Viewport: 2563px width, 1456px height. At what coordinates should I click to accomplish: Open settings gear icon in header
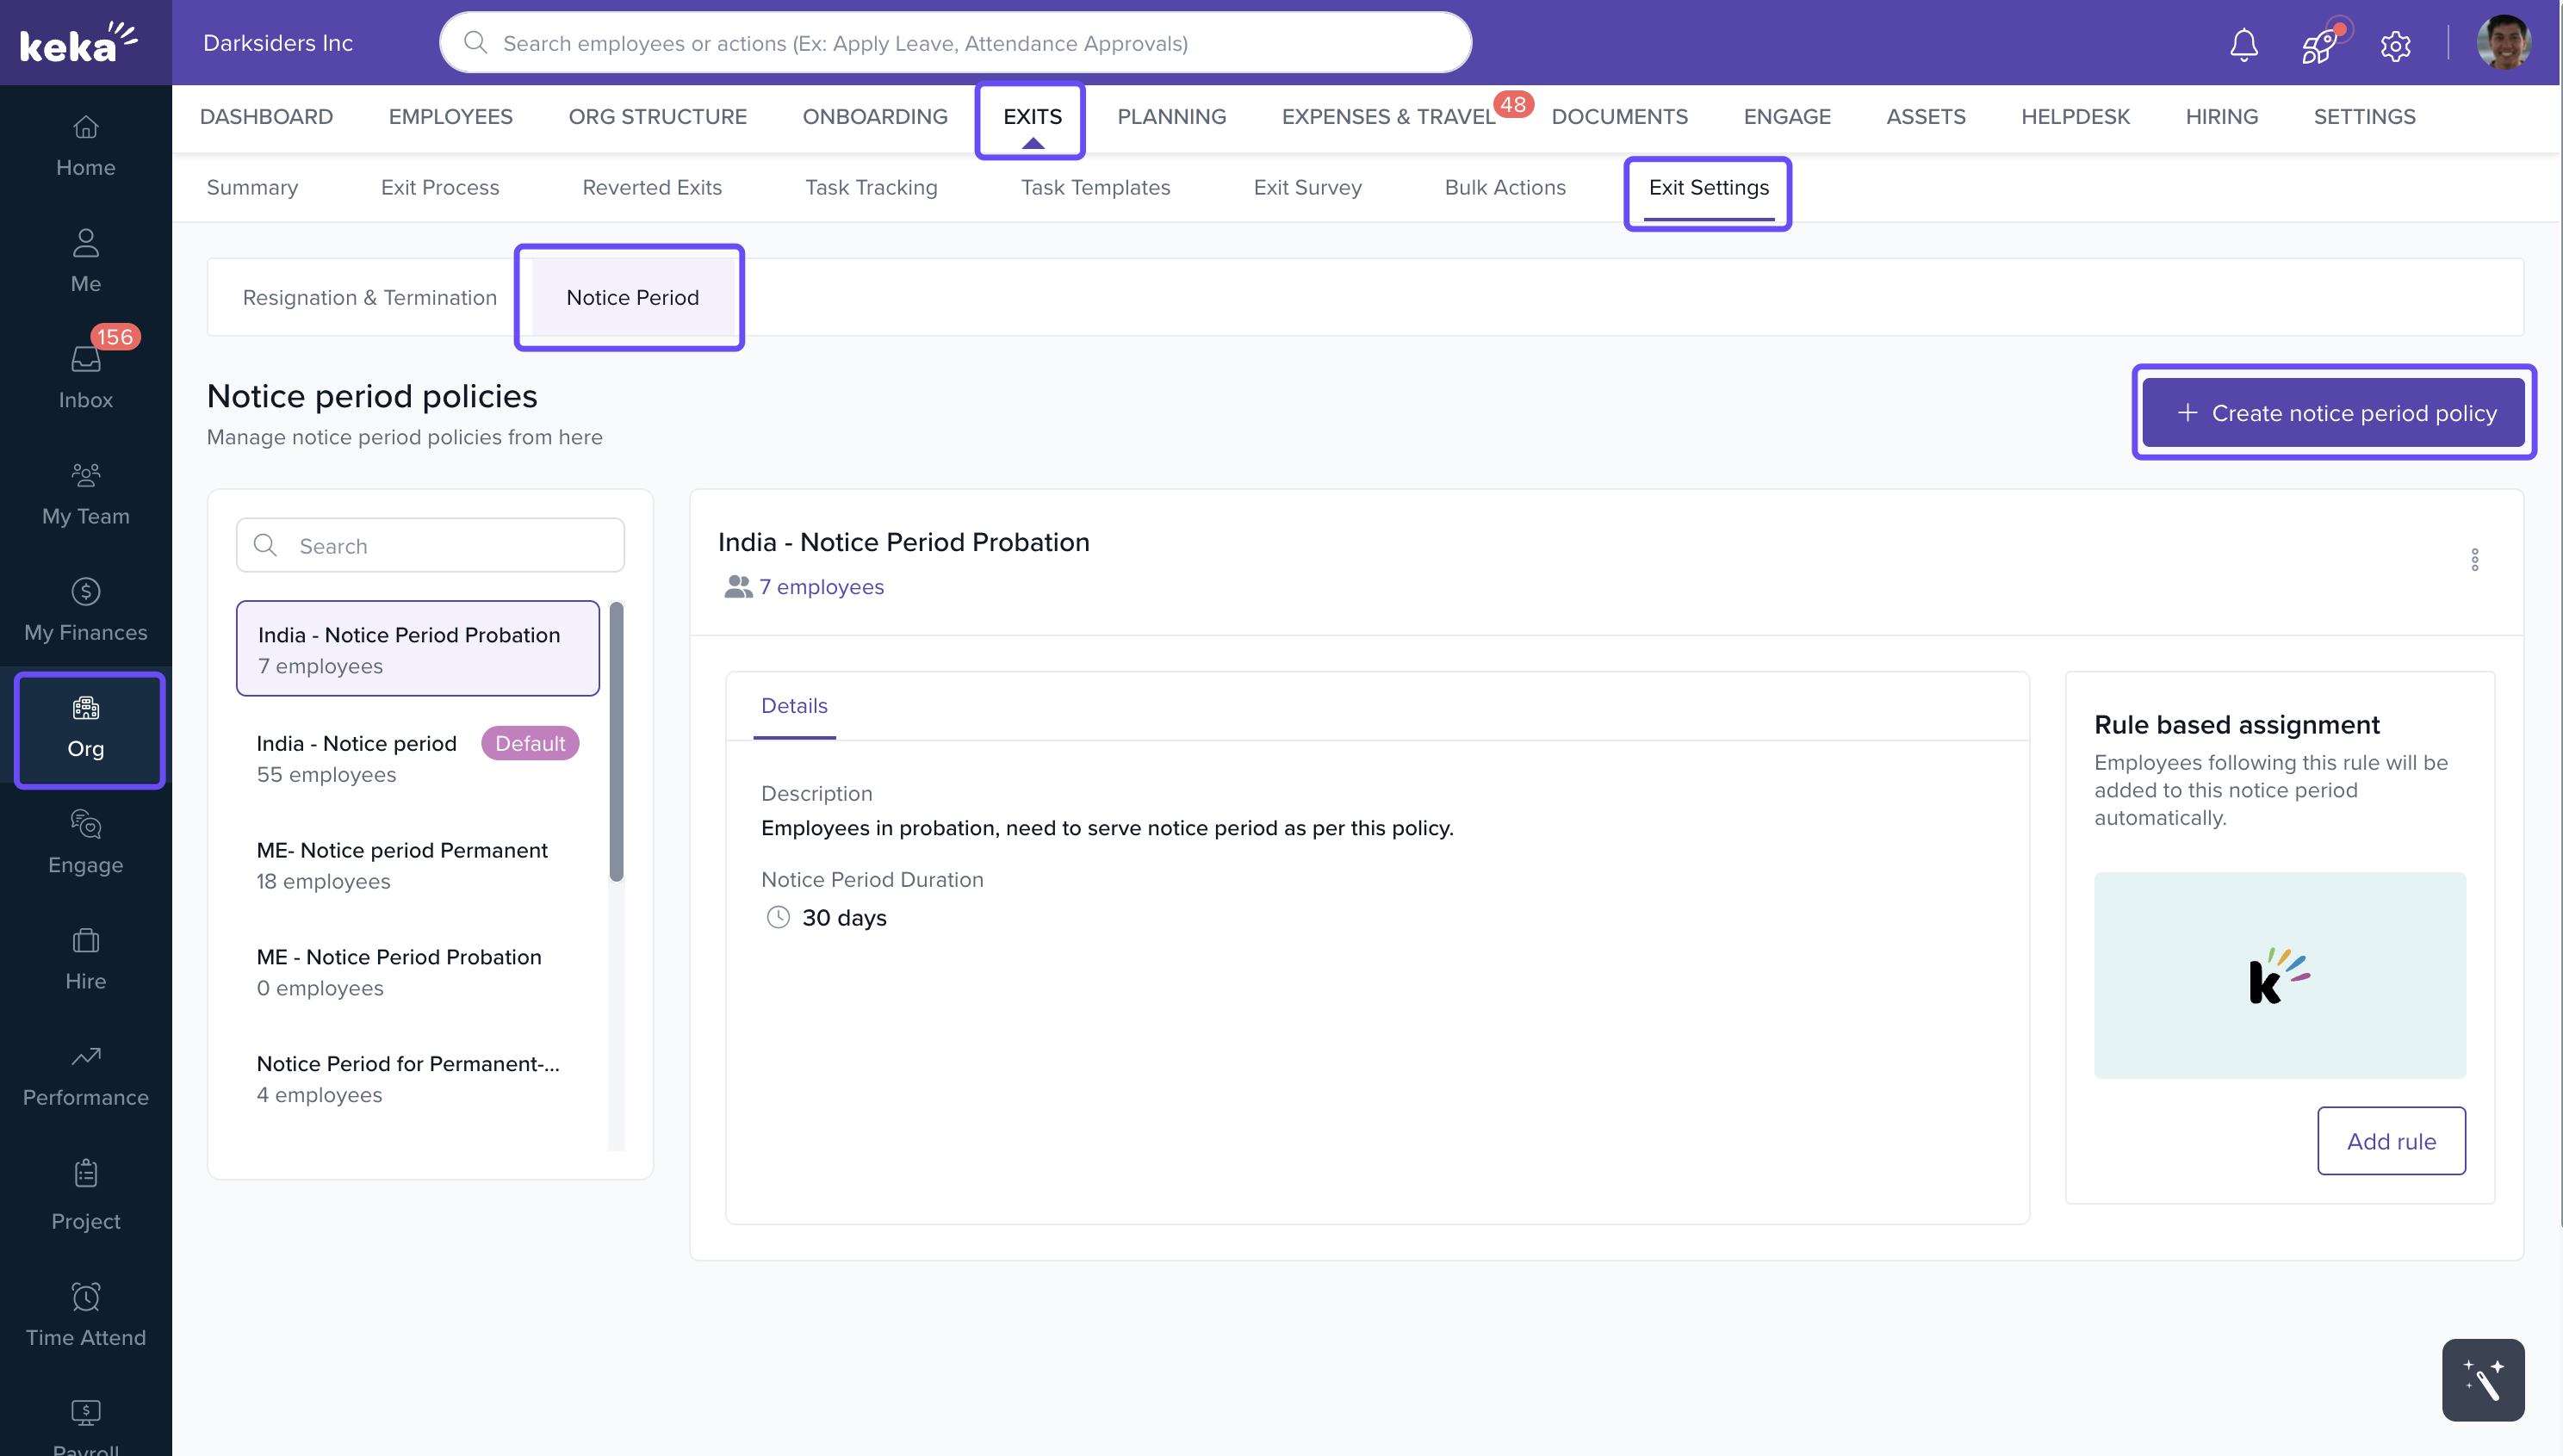(2395, 45)
